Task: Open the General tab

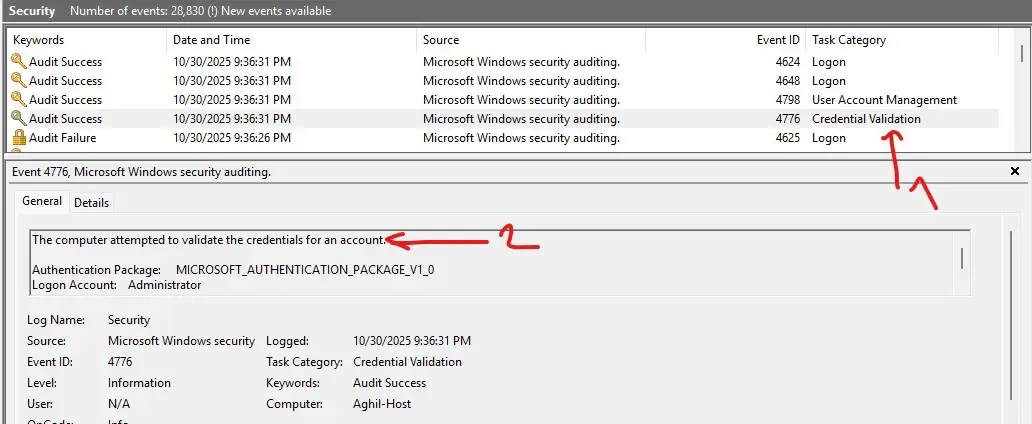Action: click(x=42, y=201)
